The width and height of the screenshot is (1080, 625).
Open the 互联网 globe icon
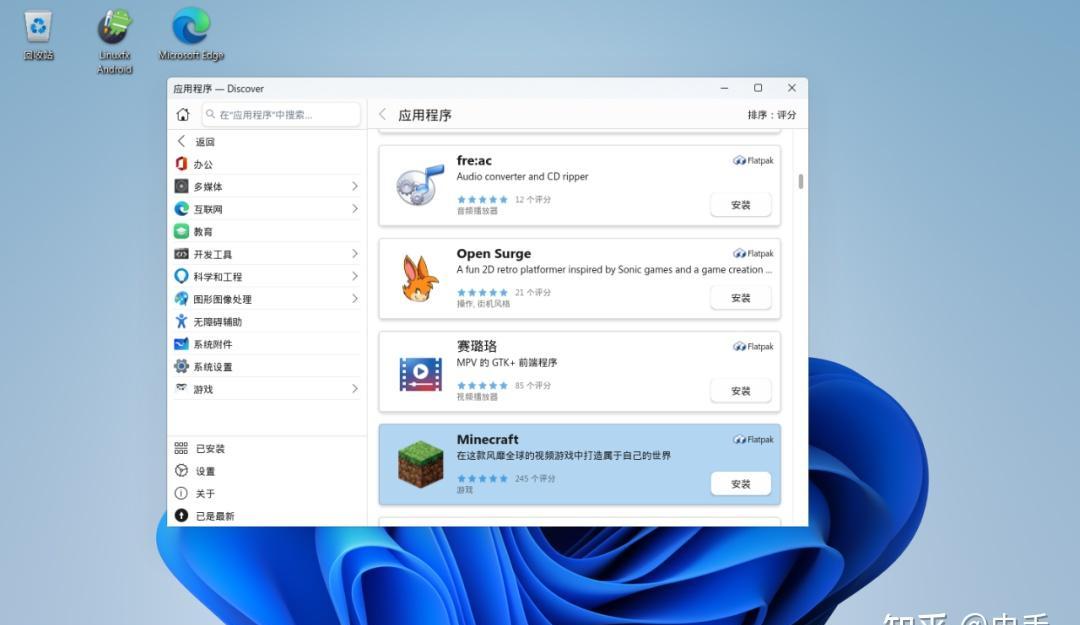click(x=181, y=209)
